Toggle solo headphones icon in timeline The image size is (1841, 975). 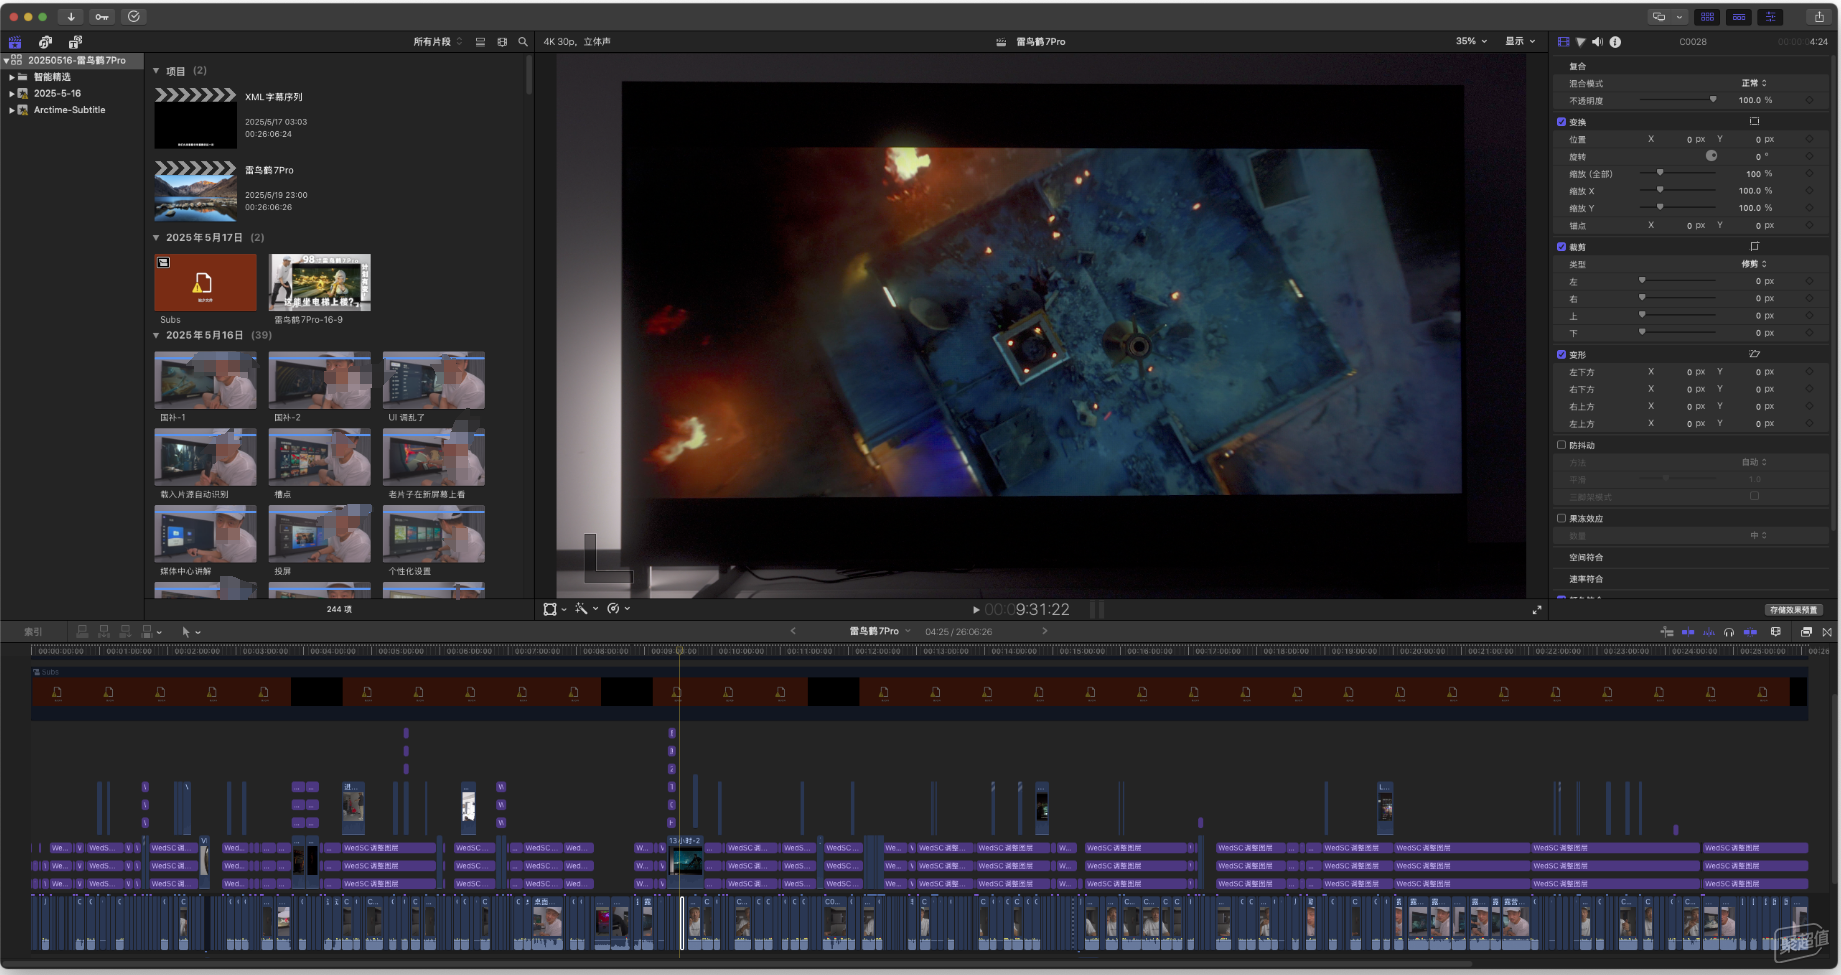pos(1729,632)
